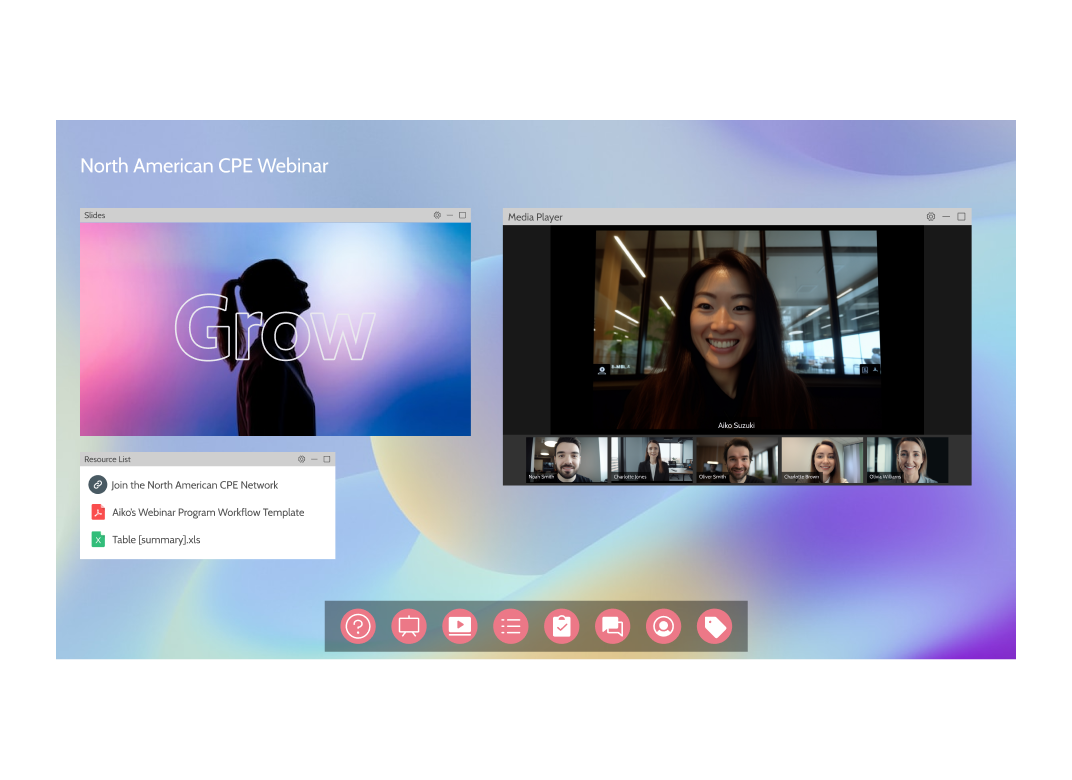The width and height of the screenshot is (1072, 780).
Task: Open Aiko's Webinar Program Workflow Template
Action: point(208,512)
